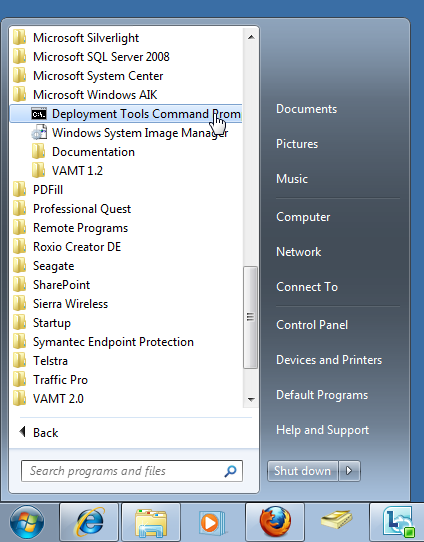This screenshot has width=424, height=542.
Task: Open Deployment Tools Command Prompt
Action: point(126,114)
